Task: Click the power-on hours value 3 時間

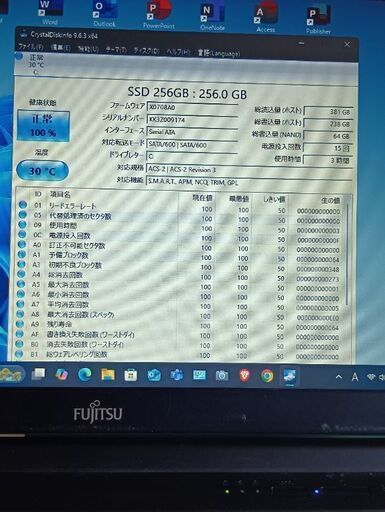Action: click(328, 160)
